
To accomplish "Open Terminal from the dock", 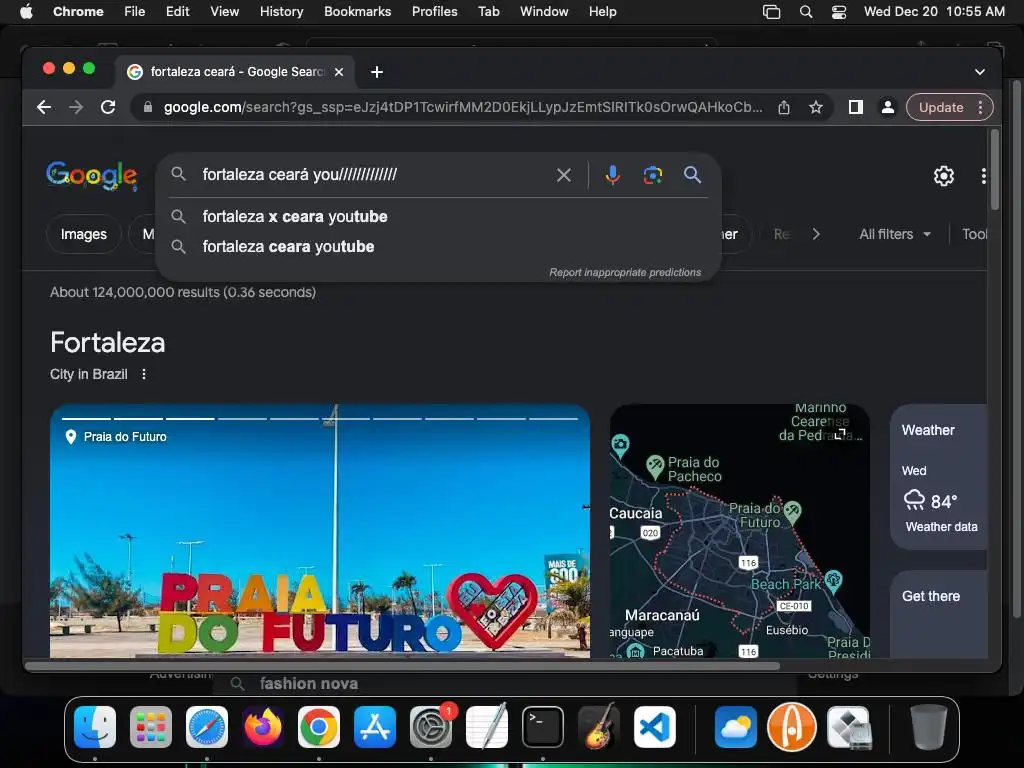I will [x=543, y=727].
